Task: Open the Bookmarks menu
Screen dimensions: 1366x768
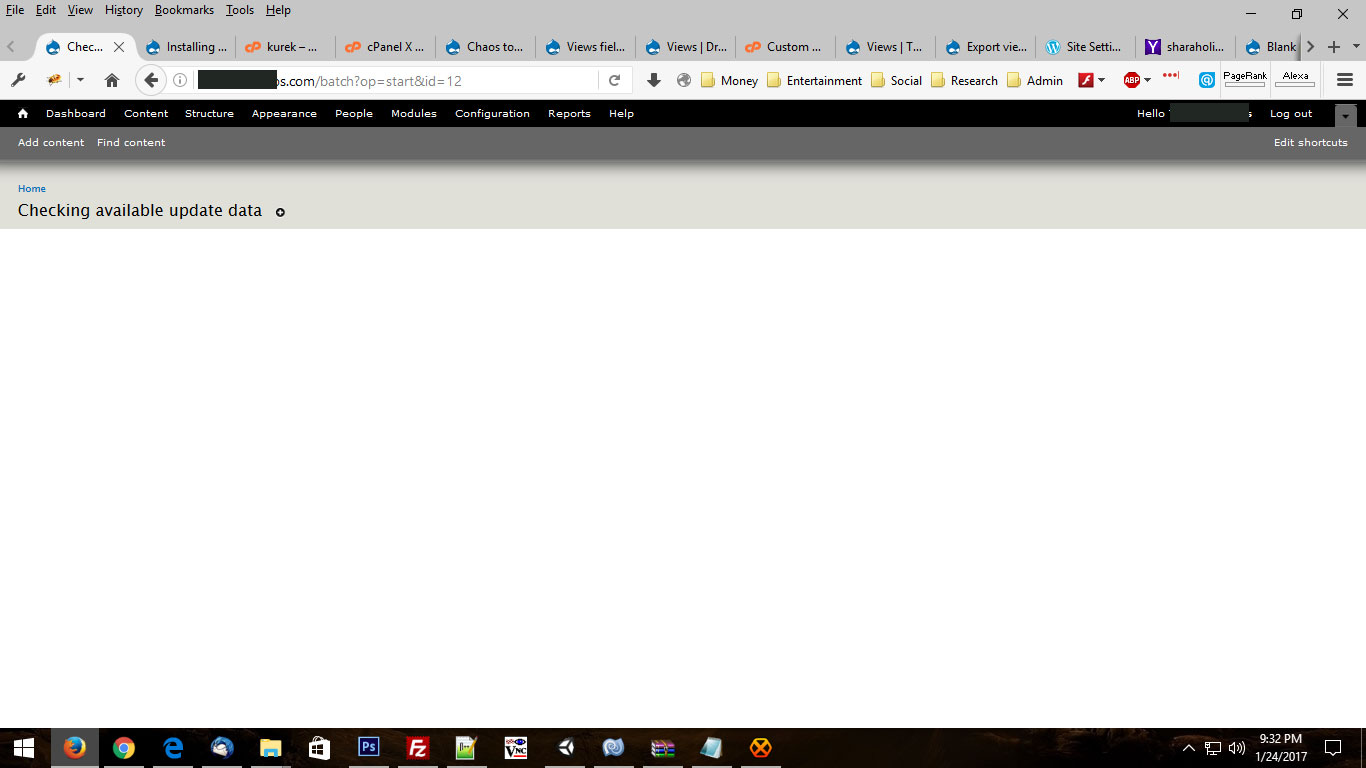Action: coord(184,10)
